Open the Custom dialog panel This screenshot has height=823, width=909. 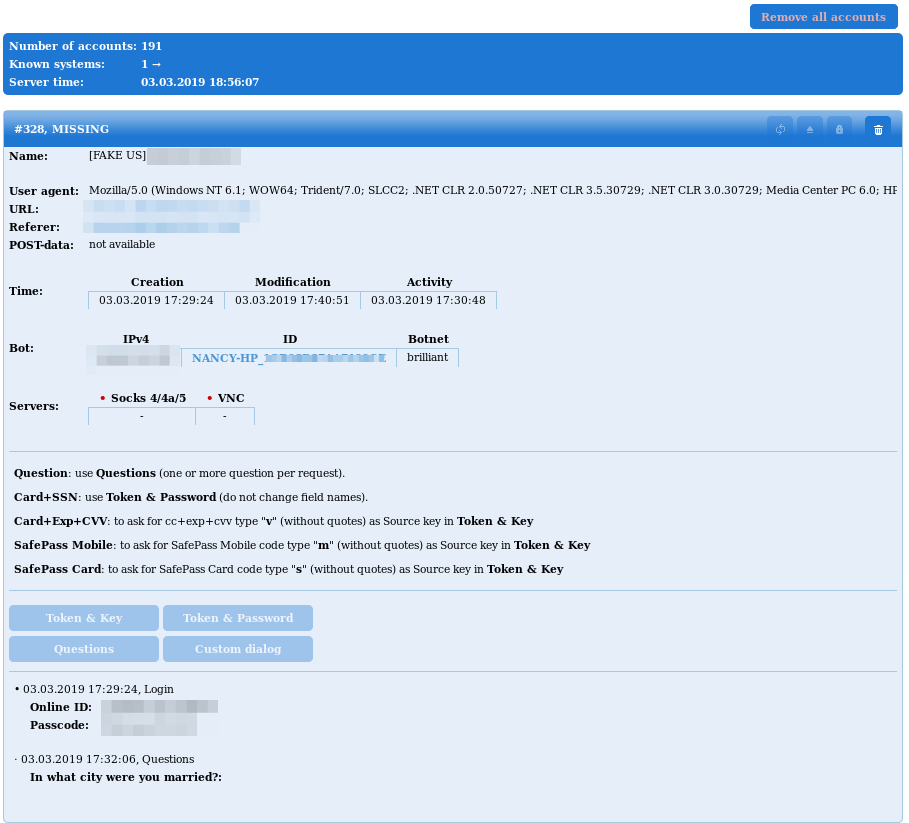coord(237,648)
